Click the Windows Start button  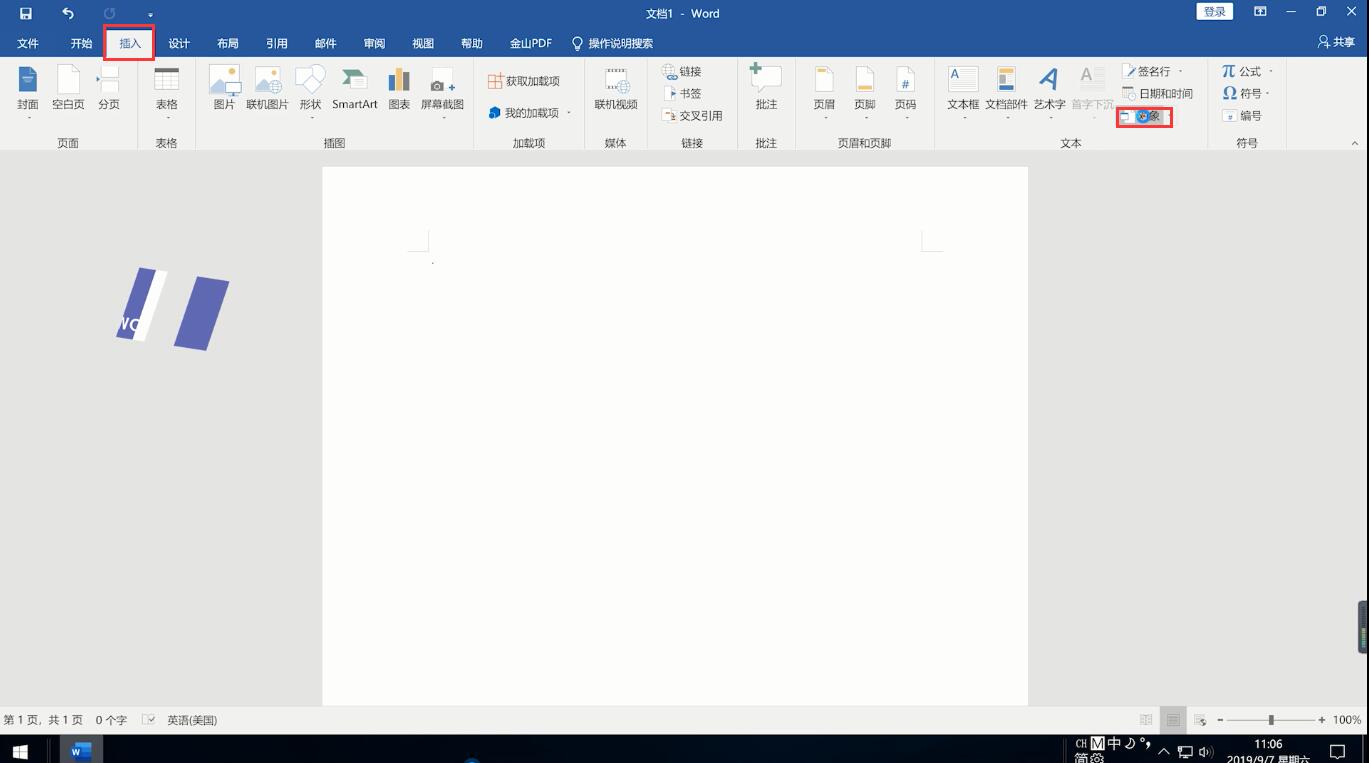coord(20,750)
